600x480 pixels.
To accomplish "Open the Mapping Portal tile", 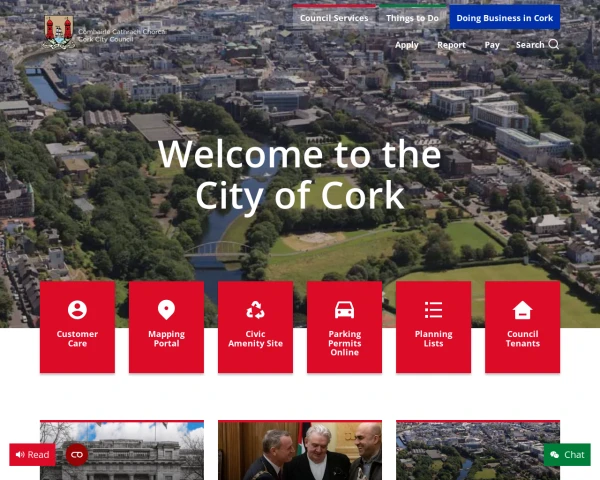I will 166,327.
